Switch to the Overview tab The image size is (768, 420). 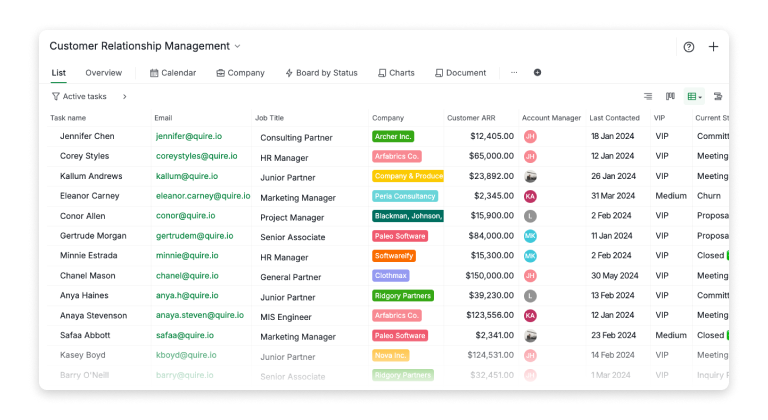tap(103, 73)
